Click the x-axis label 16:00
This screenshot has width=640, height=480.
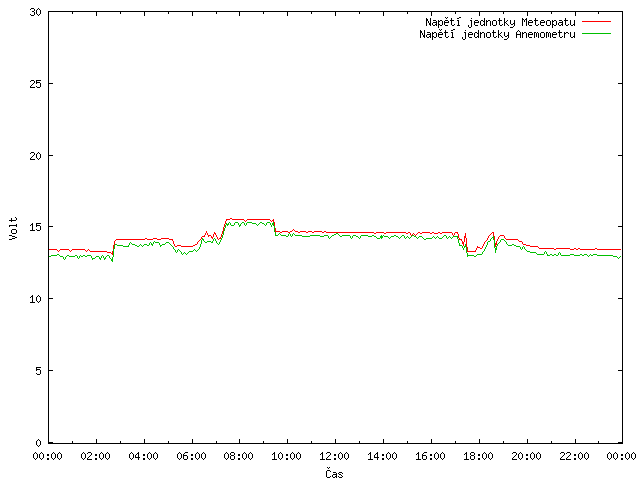click(430, 456)
